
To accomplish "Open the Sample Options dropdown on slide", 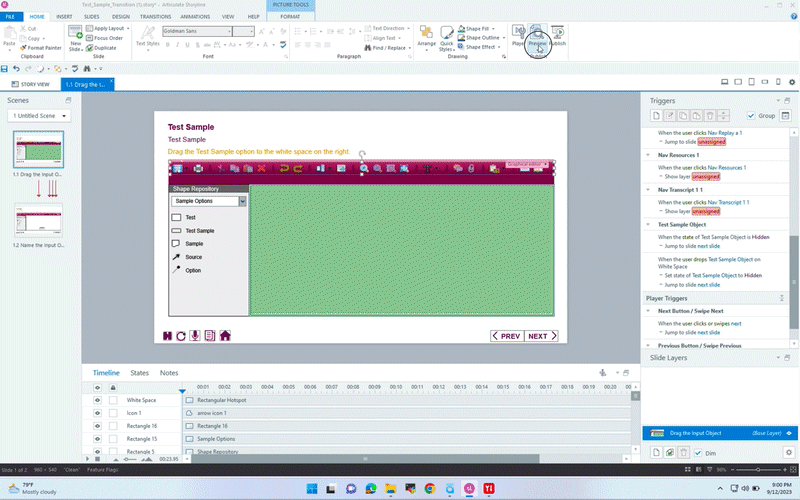I will [x=242, y=201].
